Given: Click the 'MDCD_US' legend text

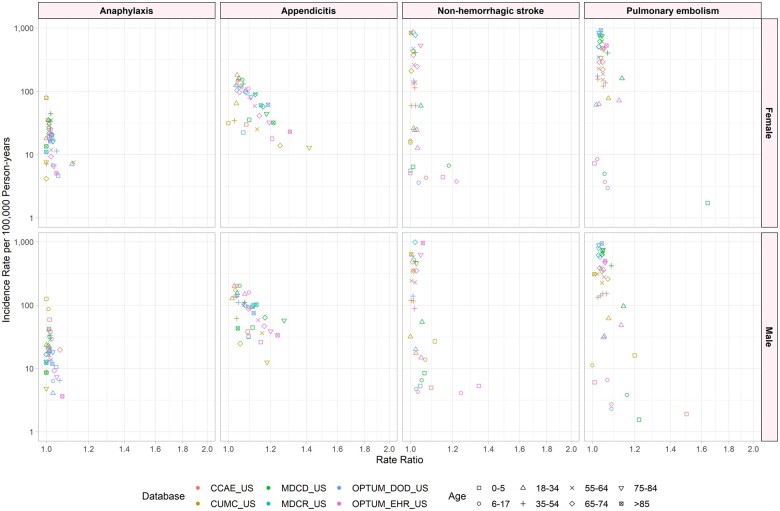Looking at the screenshot, I should (303, 488).
